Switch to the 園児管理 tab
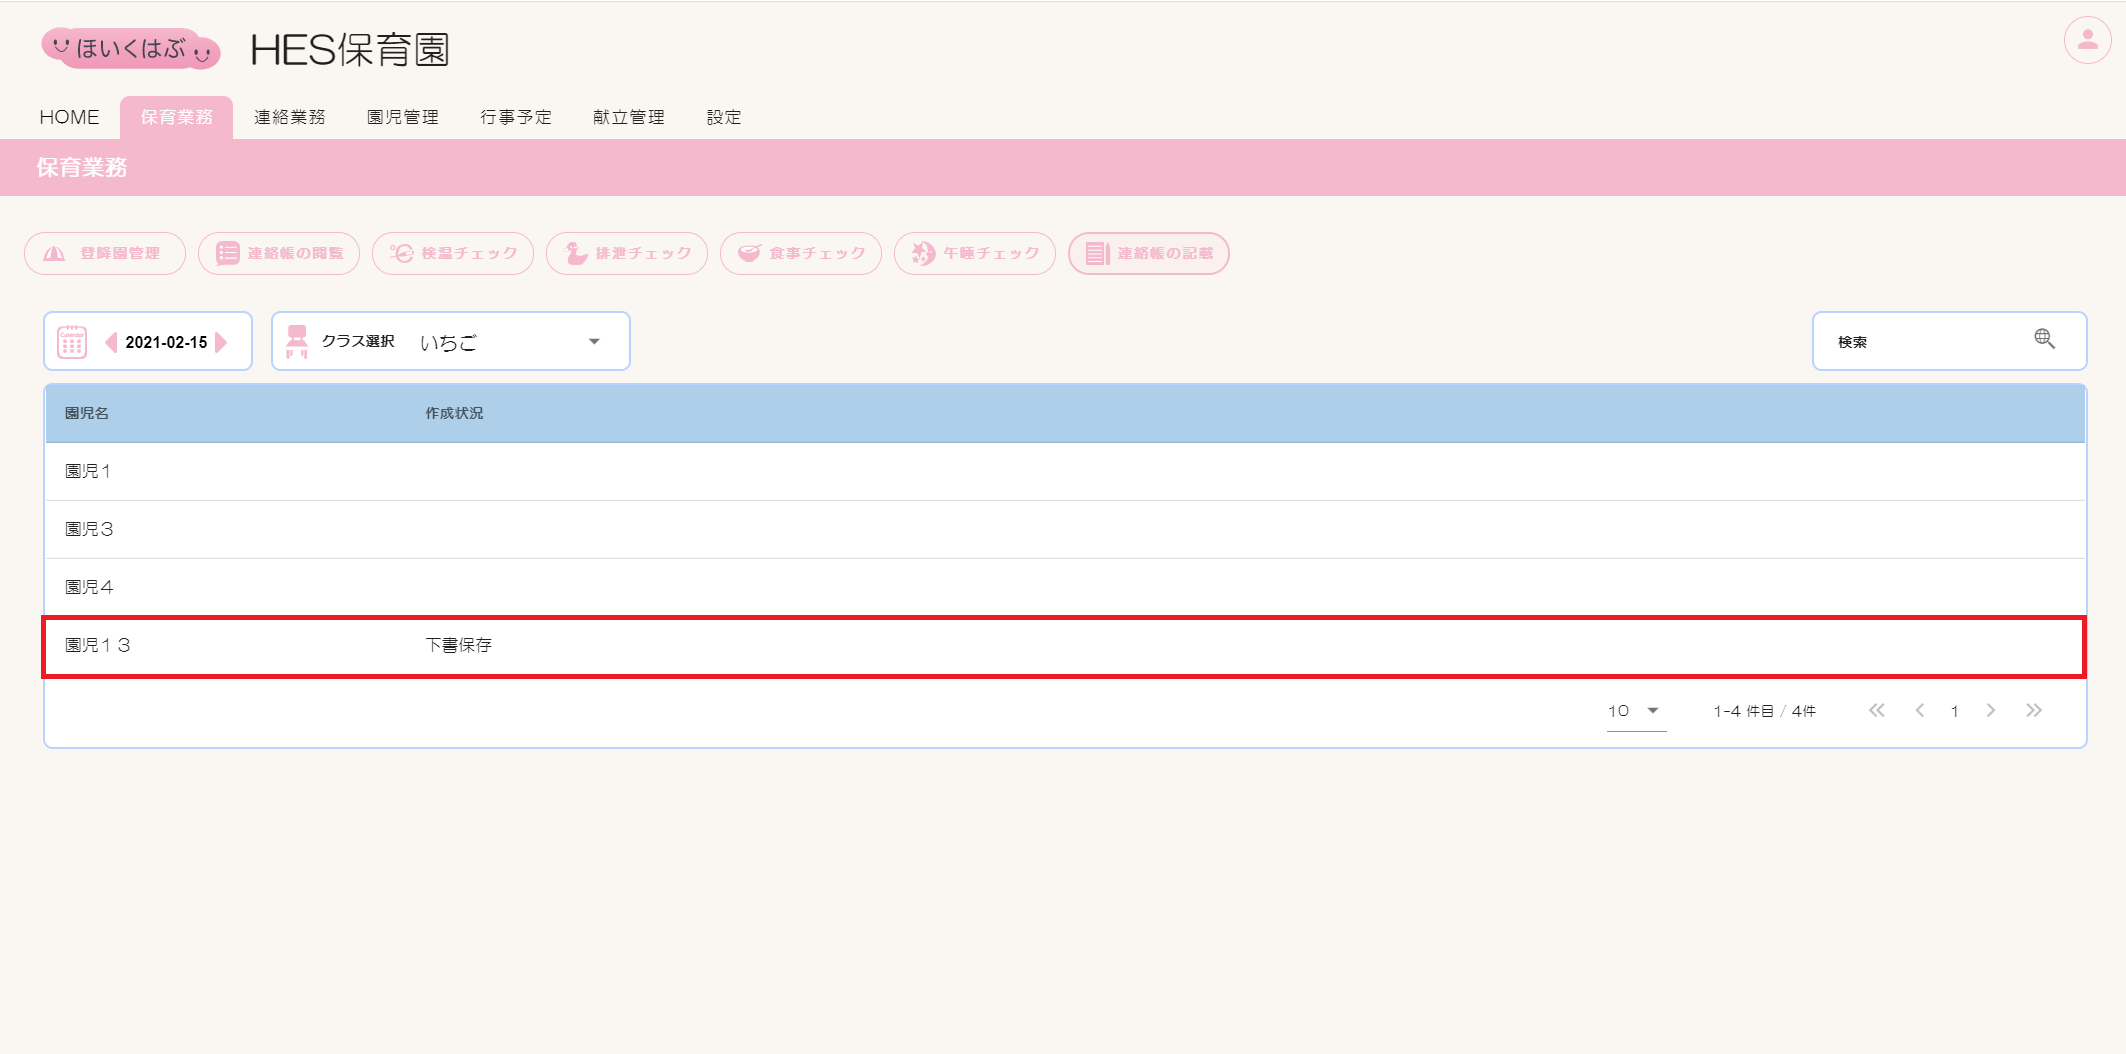 [x=402, y=118]
